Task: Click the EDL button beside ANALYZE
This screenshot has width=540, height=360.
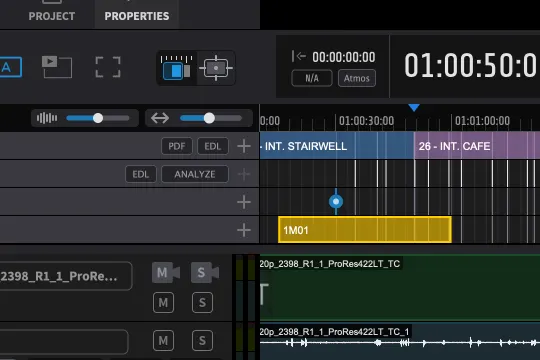Action: coord(141,174)
